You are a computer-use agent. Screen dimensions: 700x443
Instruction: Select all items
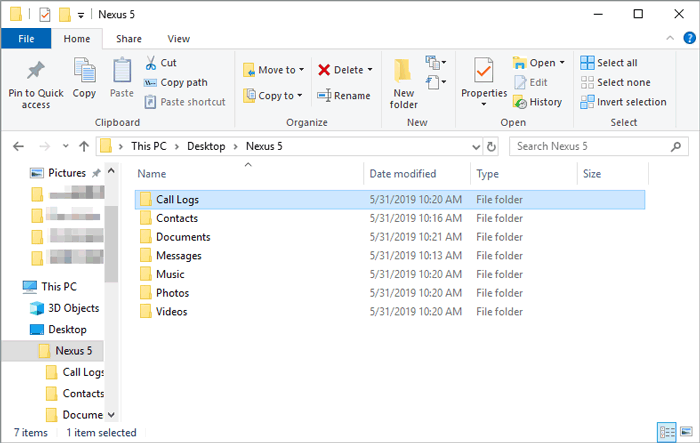pyautogui.click(x=609, y=63)
